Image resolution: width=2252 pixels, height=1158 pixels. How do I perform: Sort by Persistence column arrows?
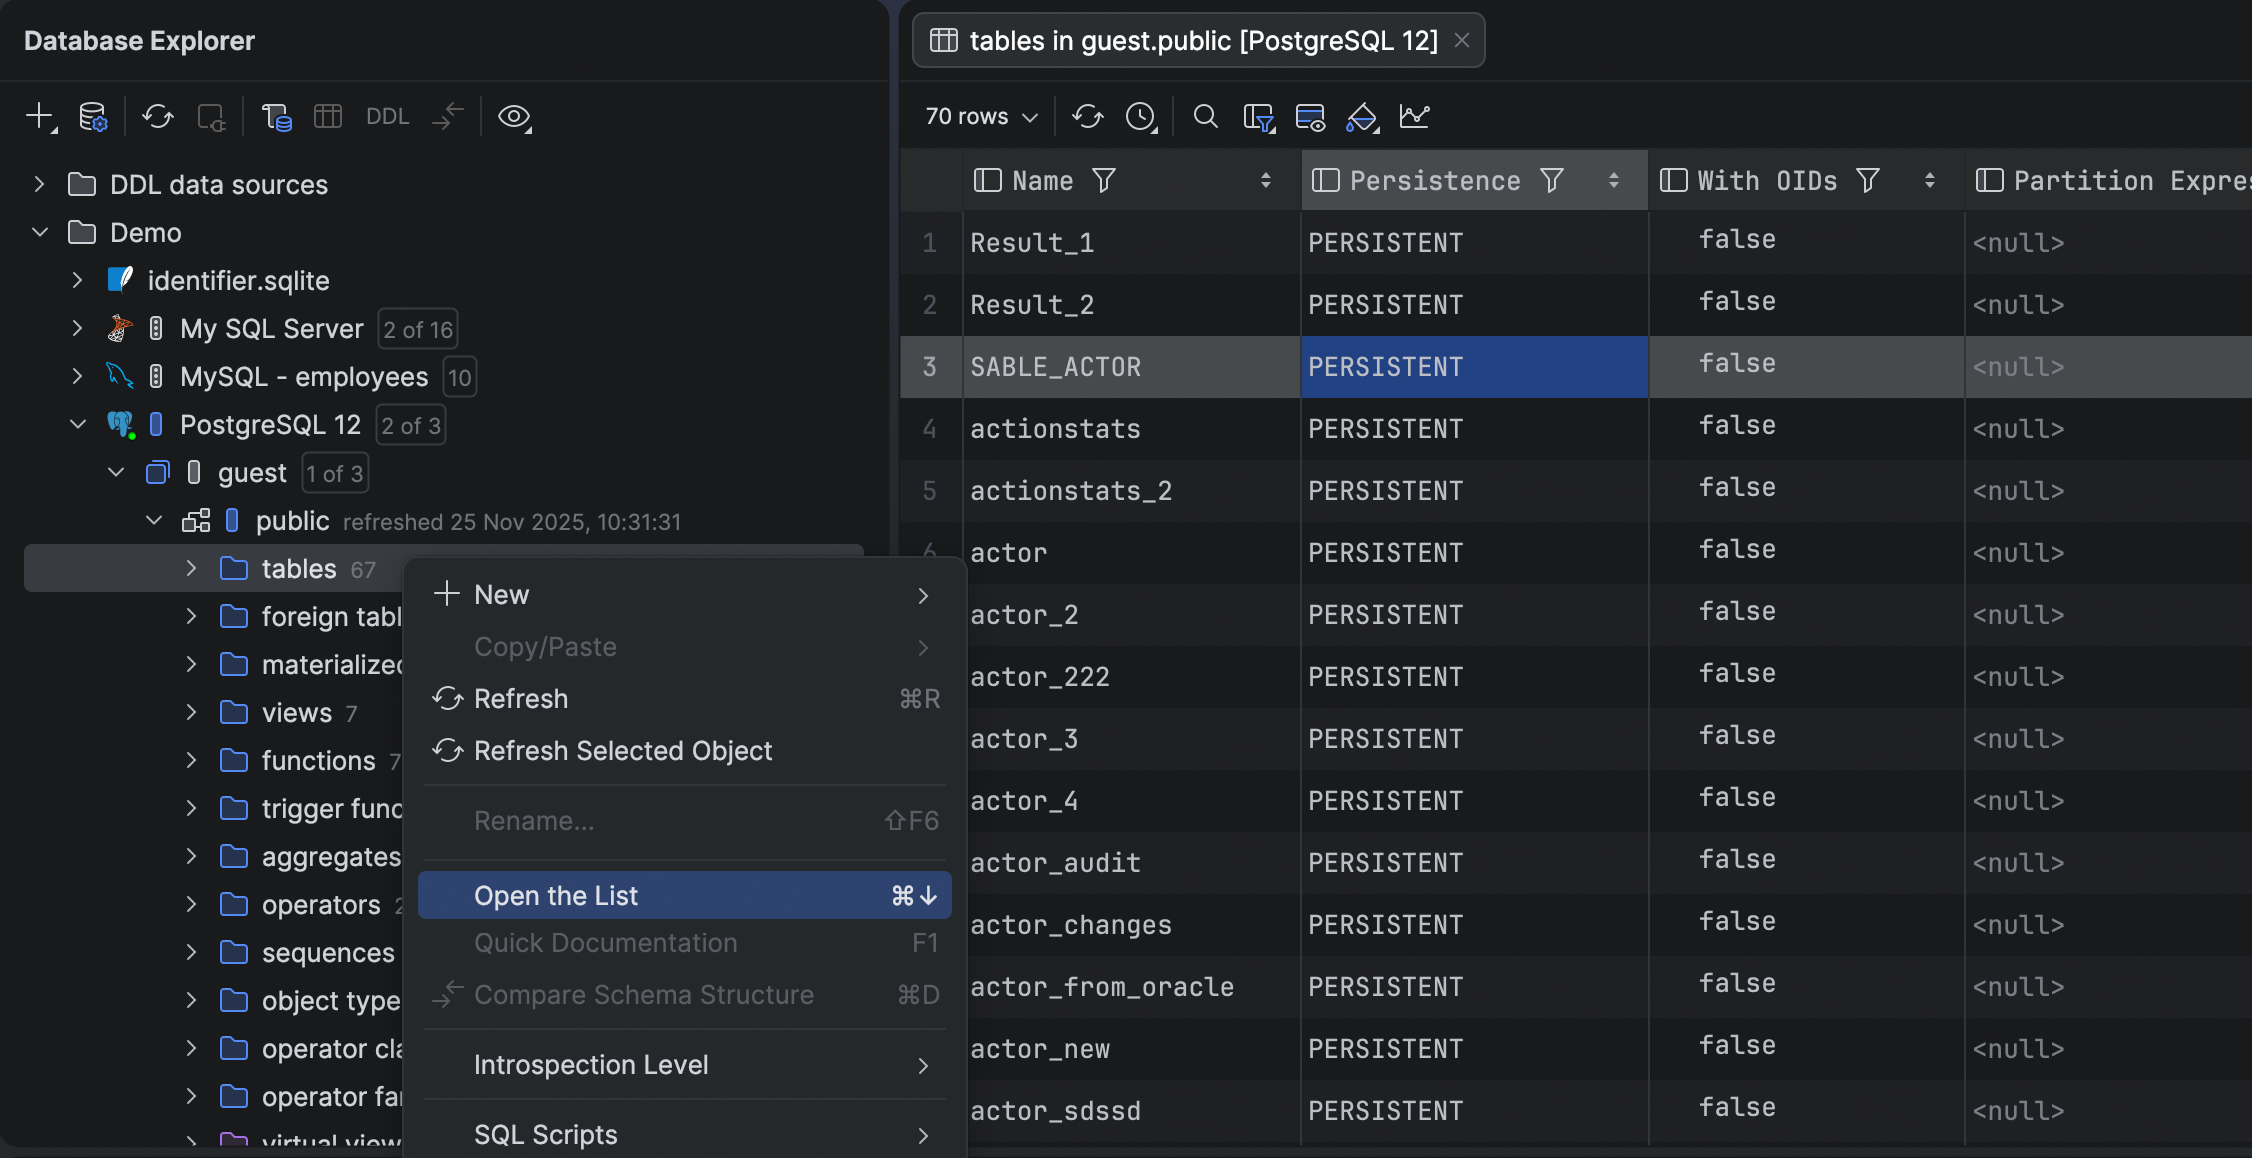pos(1613,180)
